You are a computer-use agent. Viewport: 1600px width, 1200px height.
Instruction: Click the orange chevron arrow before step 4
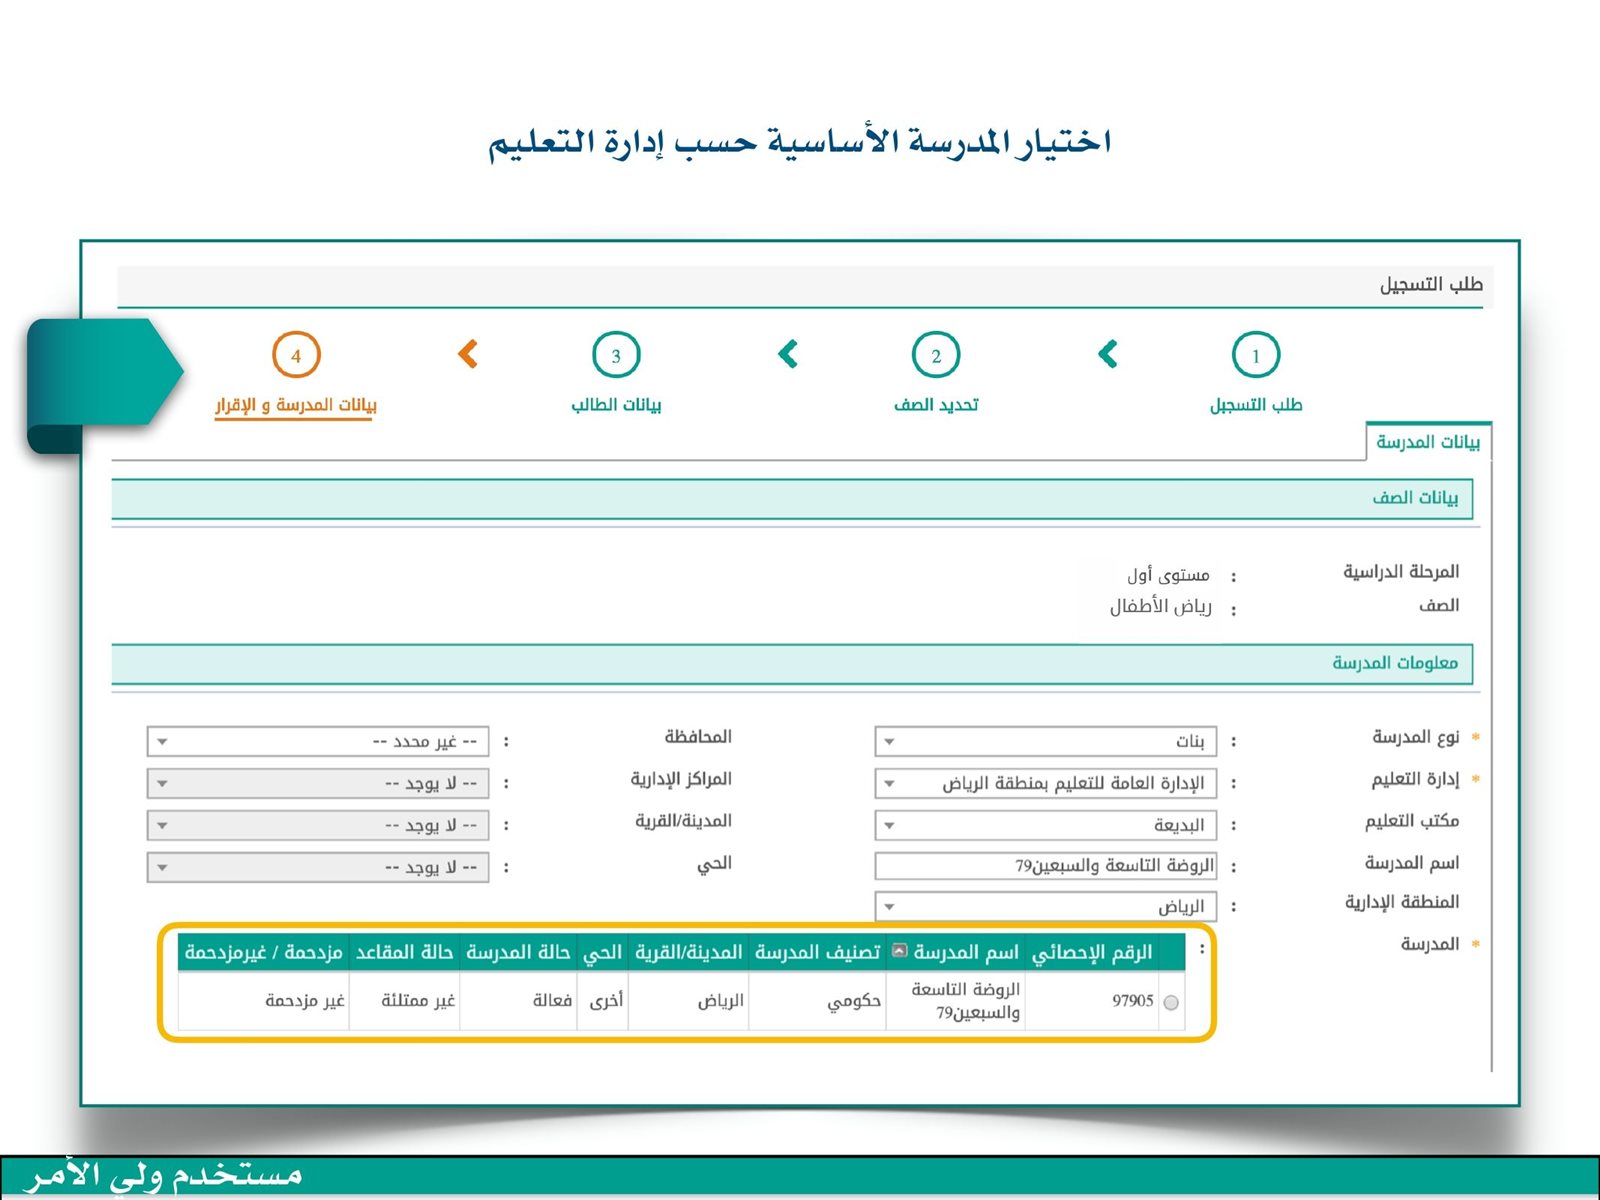coord(467,354)
